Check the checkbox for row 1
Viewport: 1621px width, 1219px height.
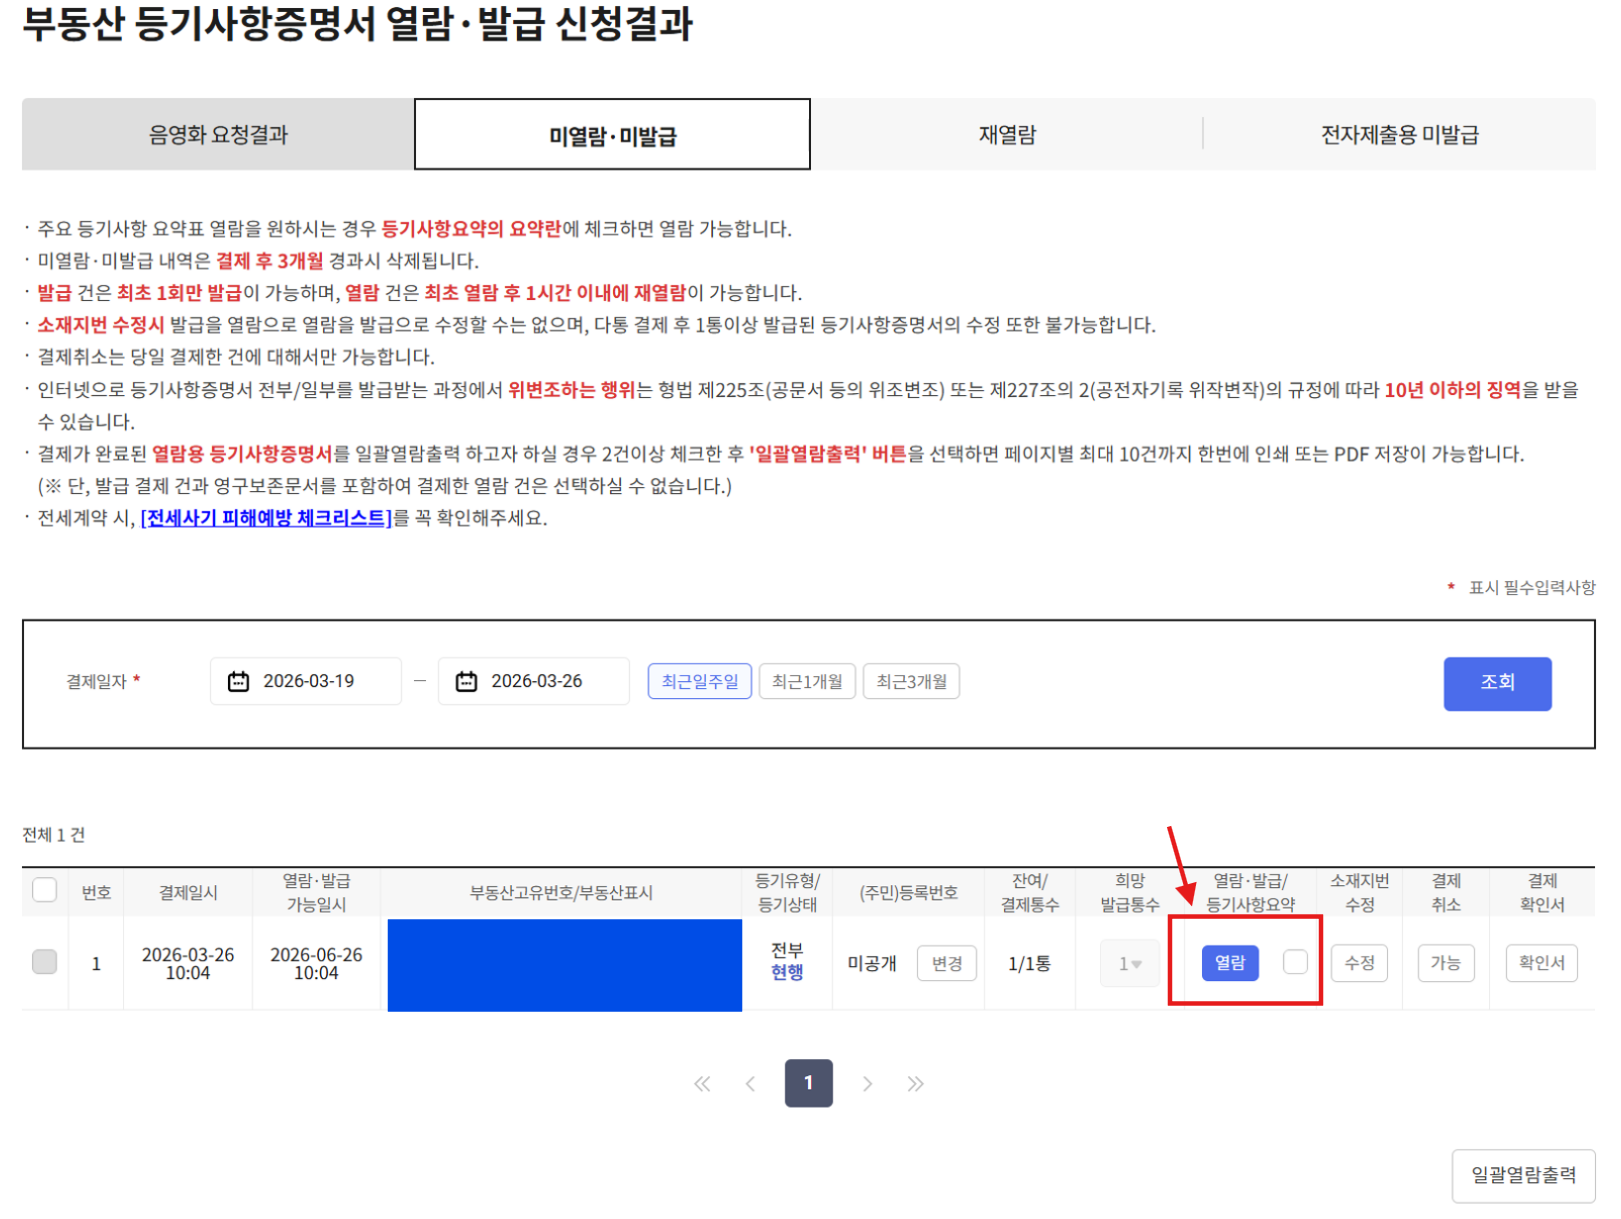[x=43, y=962]
